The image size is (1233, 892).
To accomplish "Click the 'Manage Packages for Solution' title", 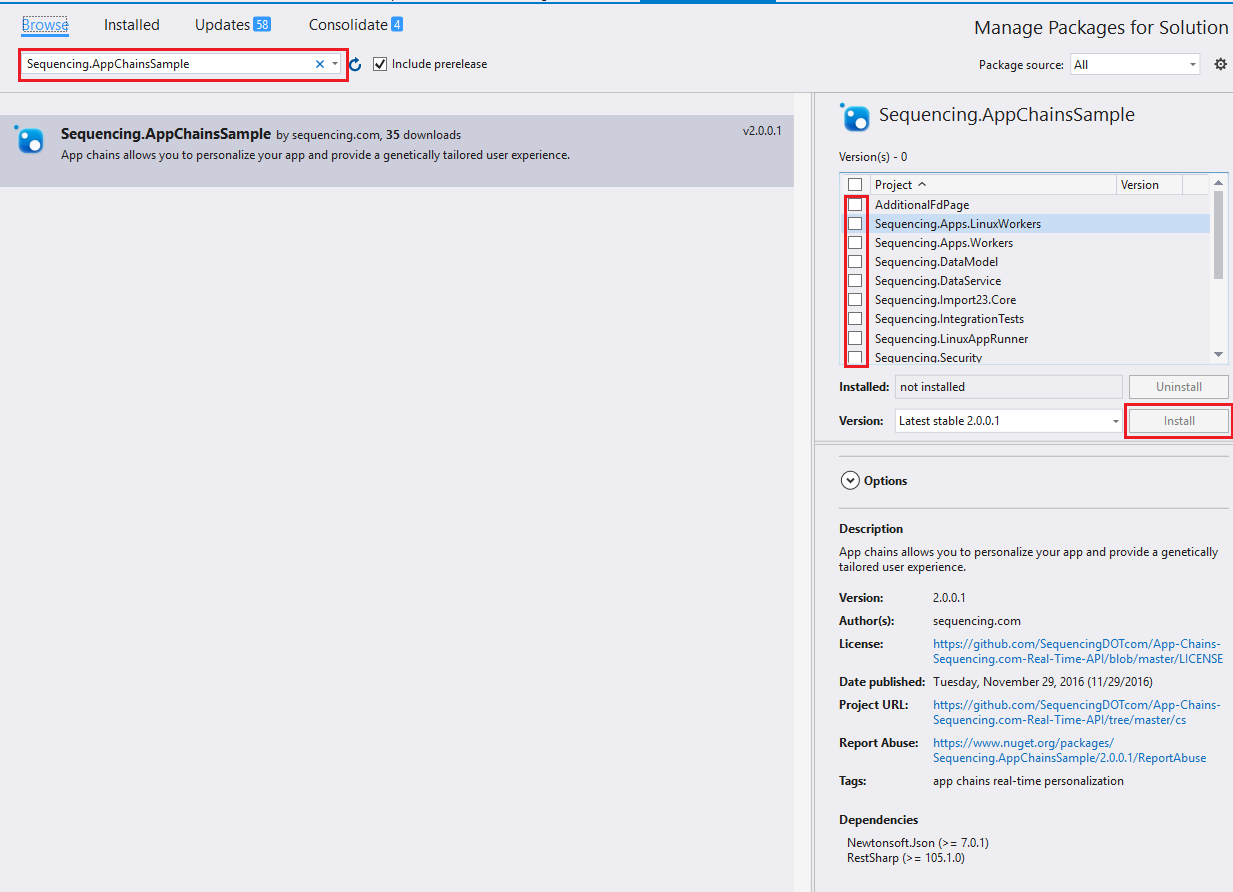I will pos(1101,28).
